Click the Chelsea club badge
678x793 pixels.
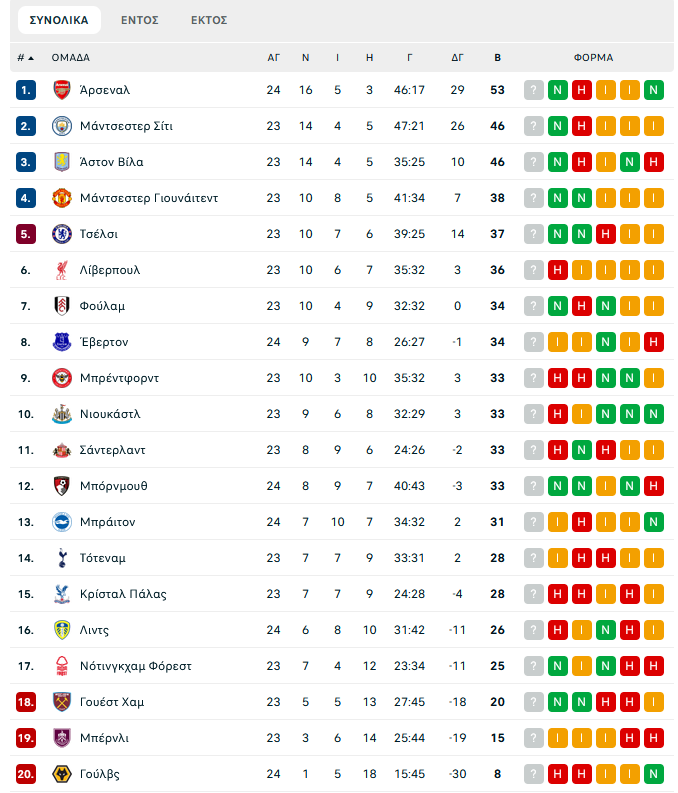tap(62, 234)
